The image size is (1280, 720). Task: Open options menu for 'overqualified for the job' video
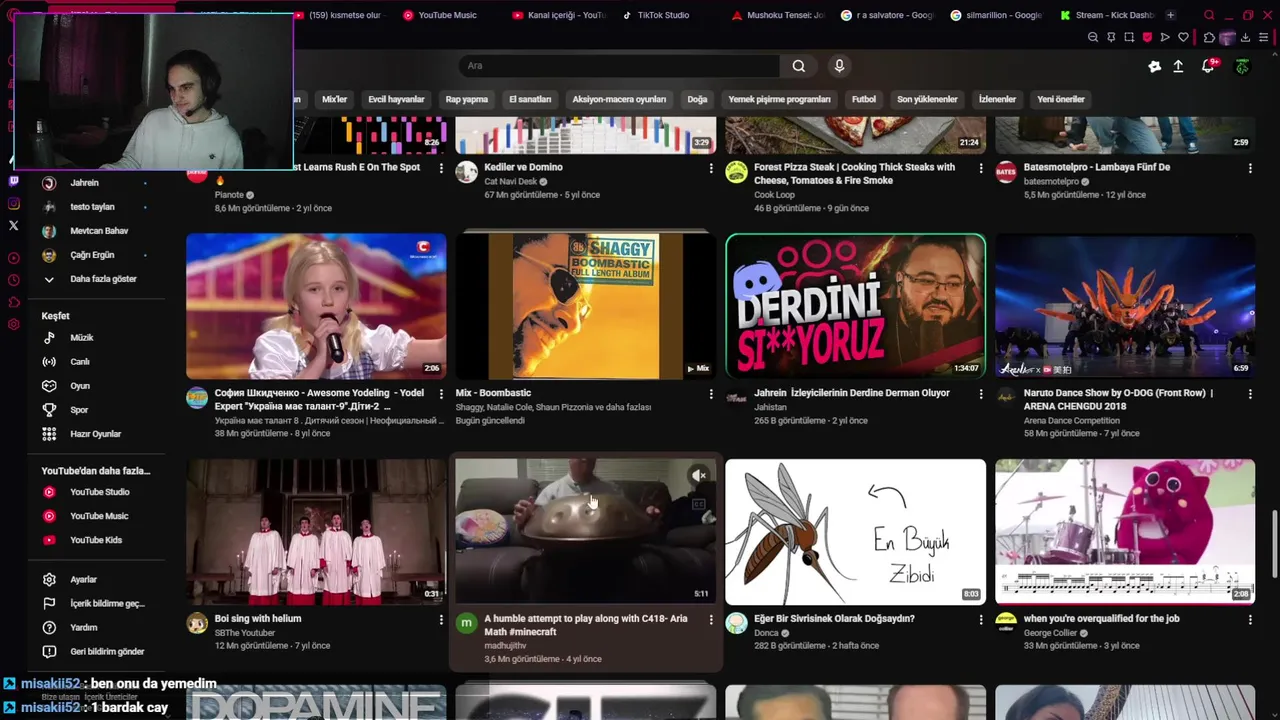[1250, 620]
